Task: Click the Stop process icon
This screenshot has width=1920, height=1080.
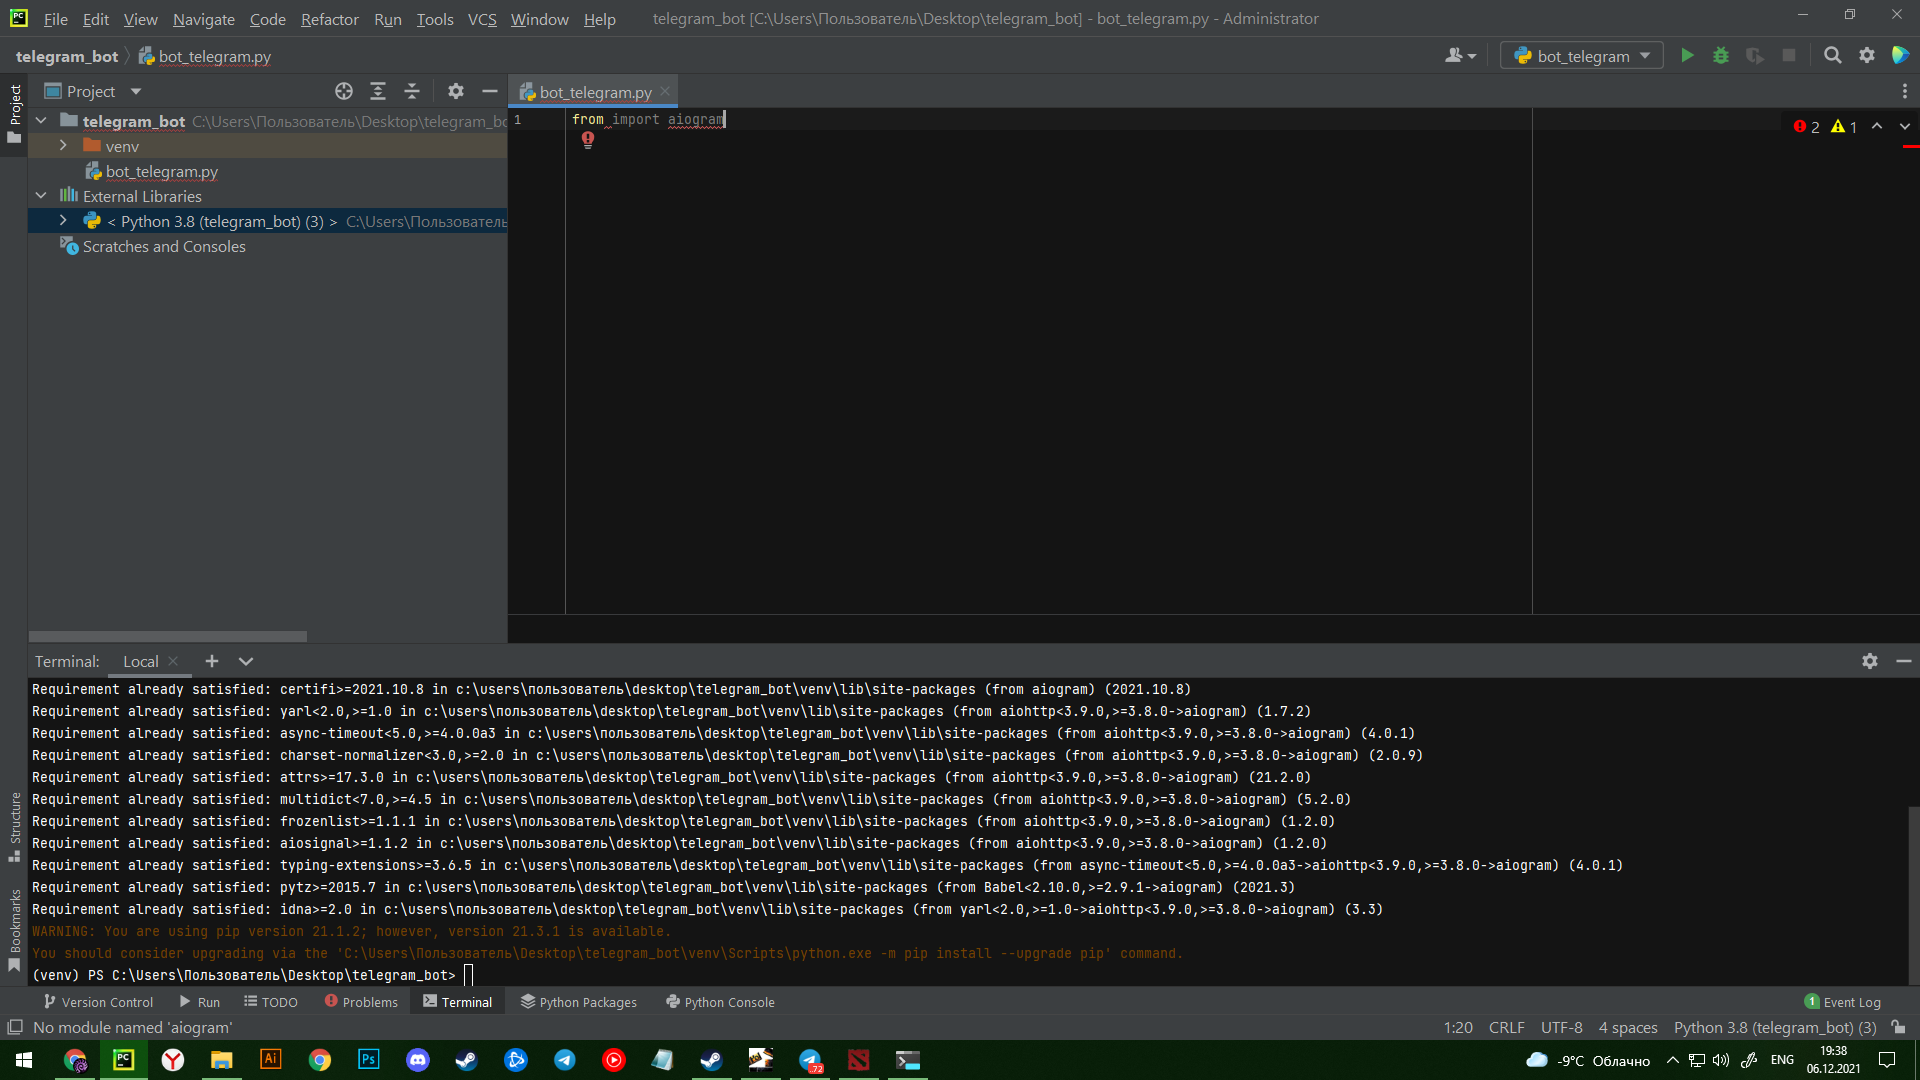Action: (1789, 56)
